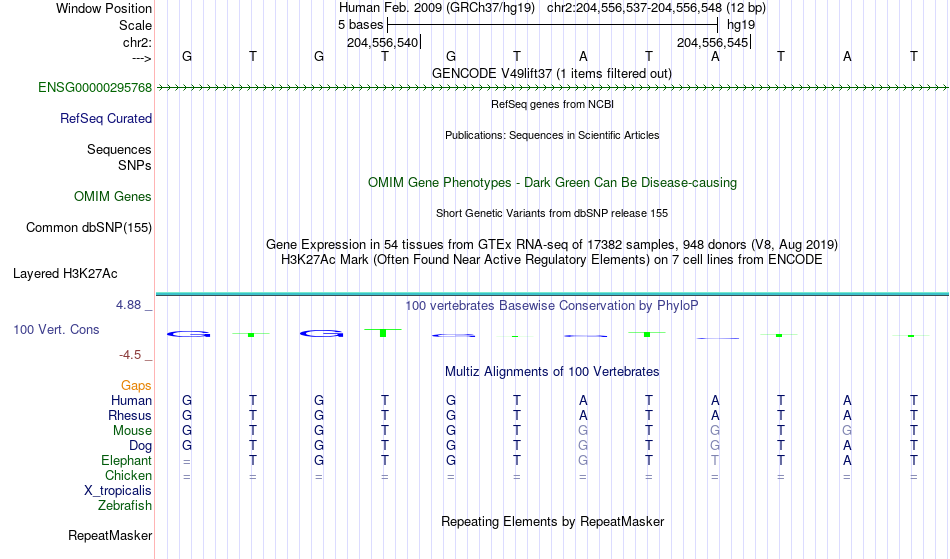Click the PhyloP 4.88 upper scale value
Image resolution: width=950 pixels, height=559 pixels.
[x=129, y=305]
